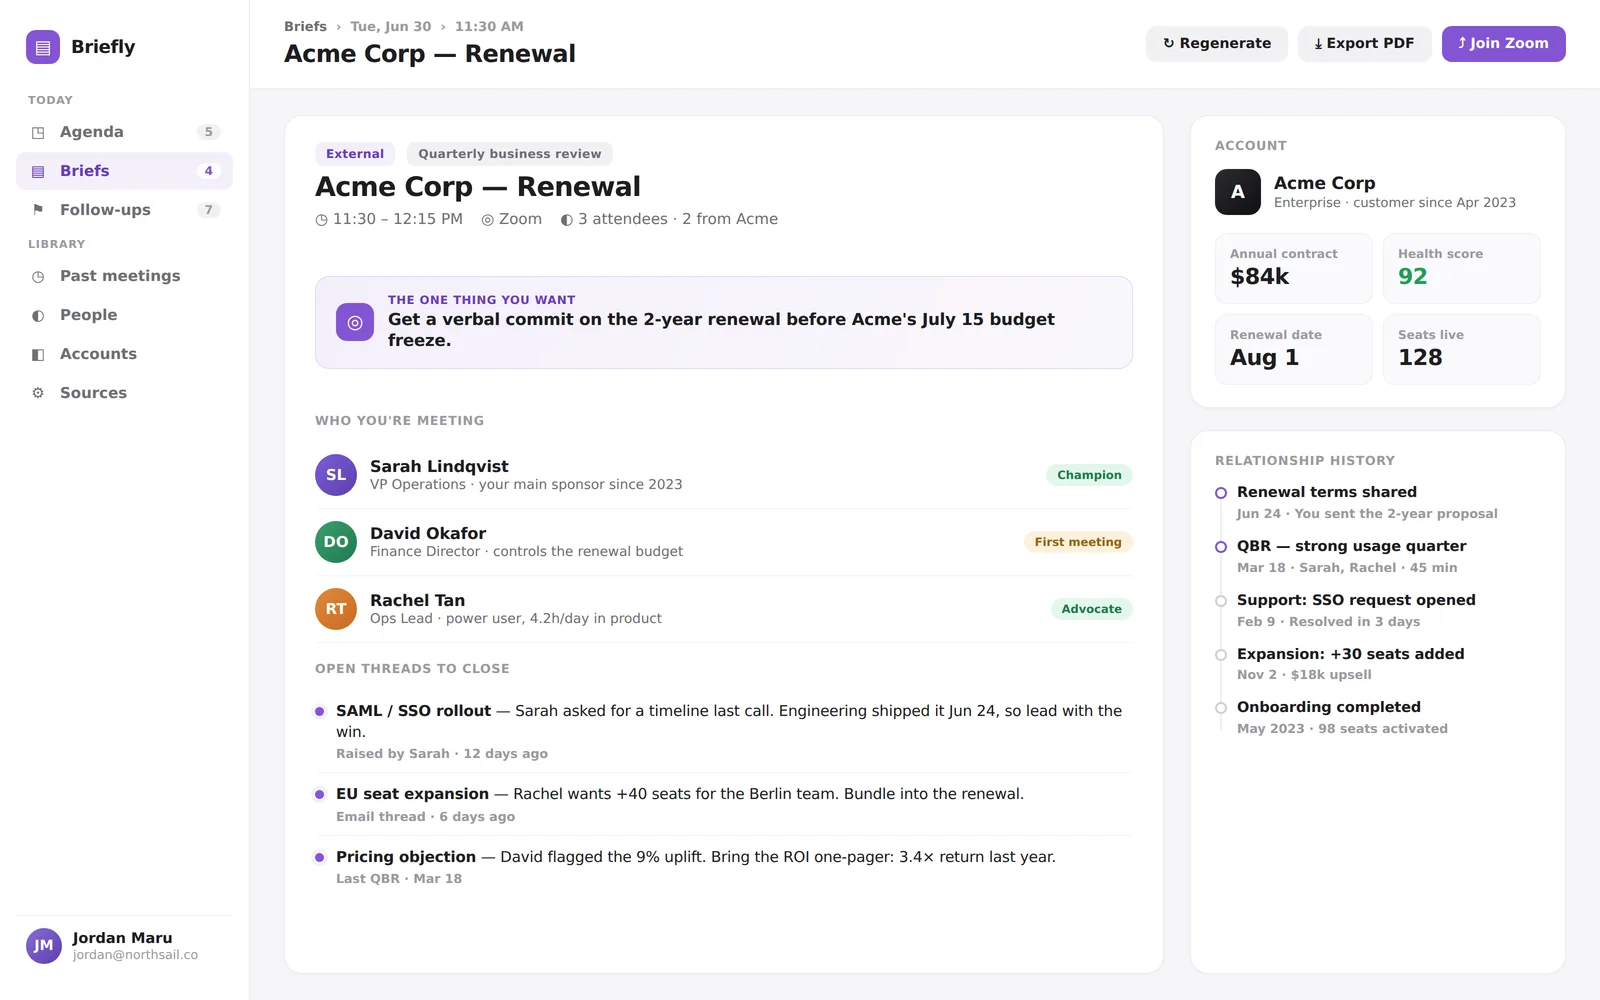Select the SAML / SSO rollout thread
This screenshot has width=1600, height=1000.
(x=724, y=732)
